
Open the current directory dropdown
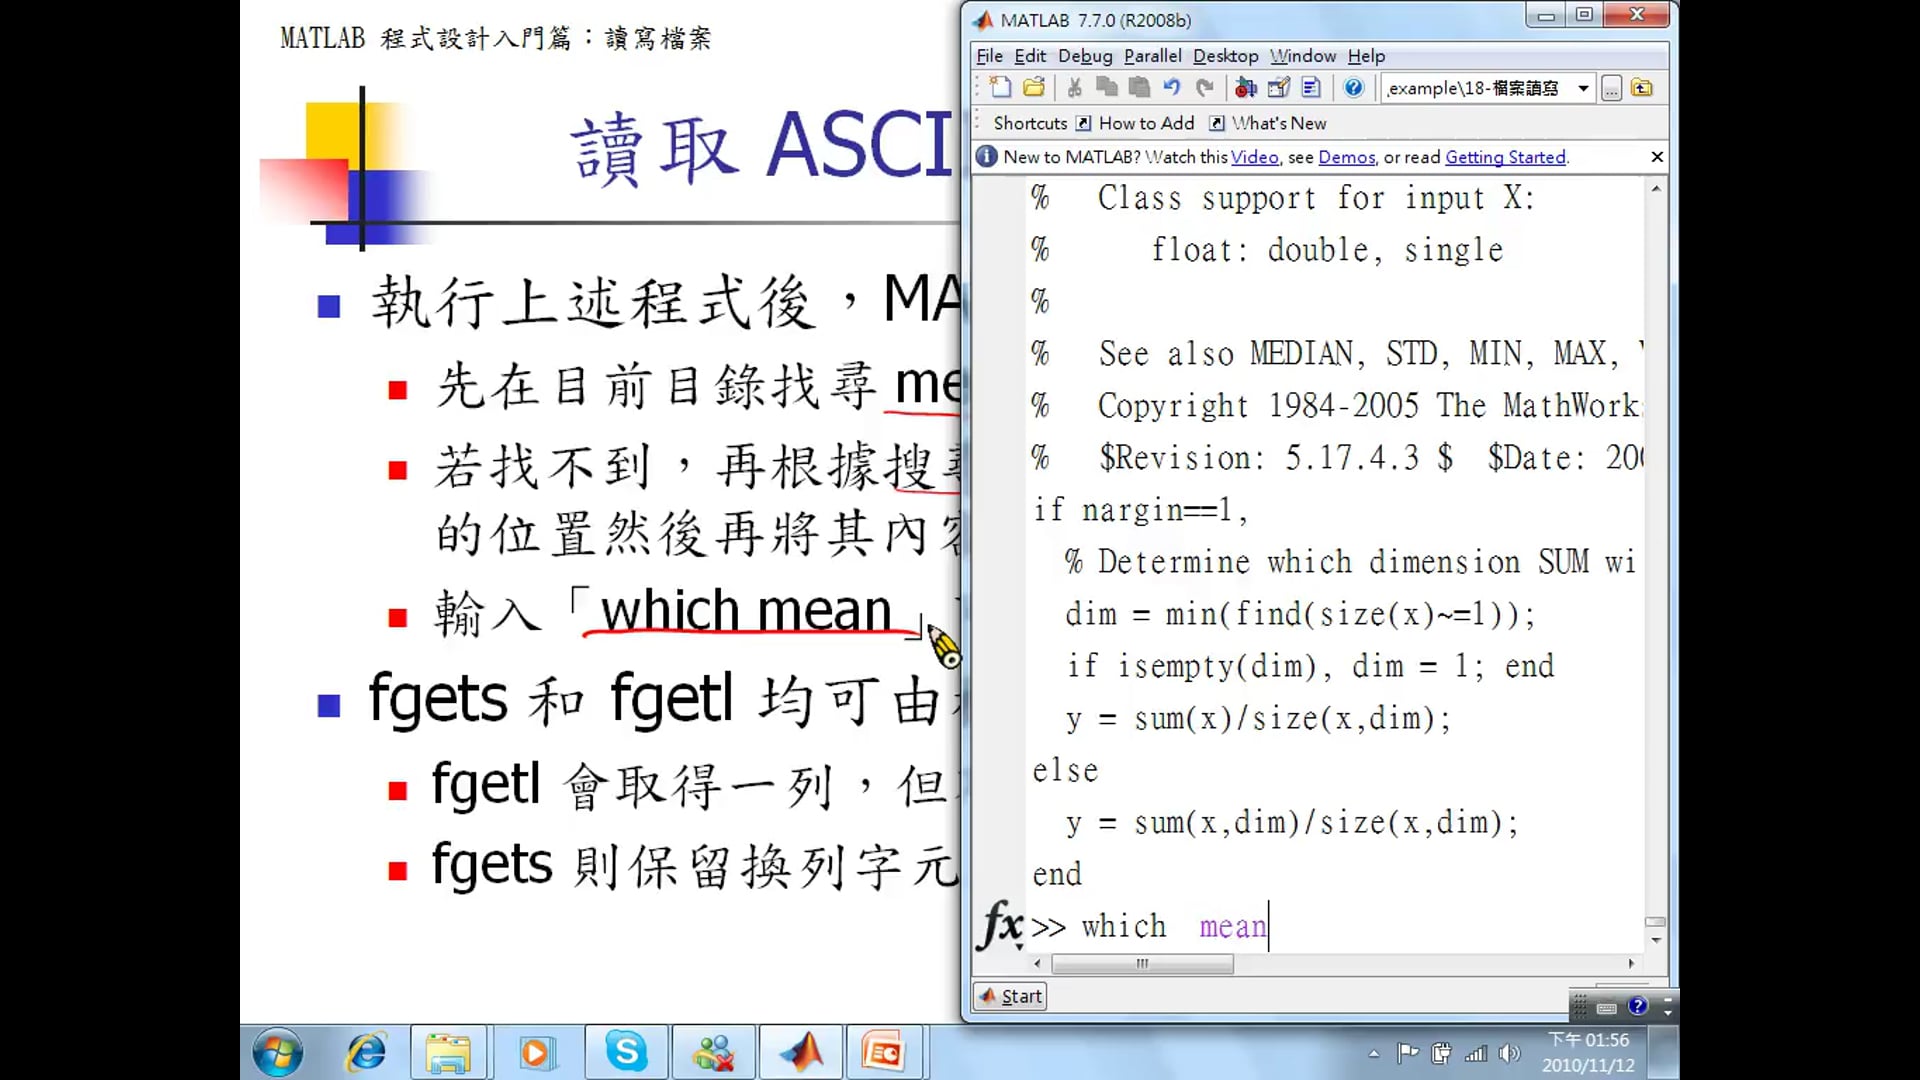tap(1584, 88)
